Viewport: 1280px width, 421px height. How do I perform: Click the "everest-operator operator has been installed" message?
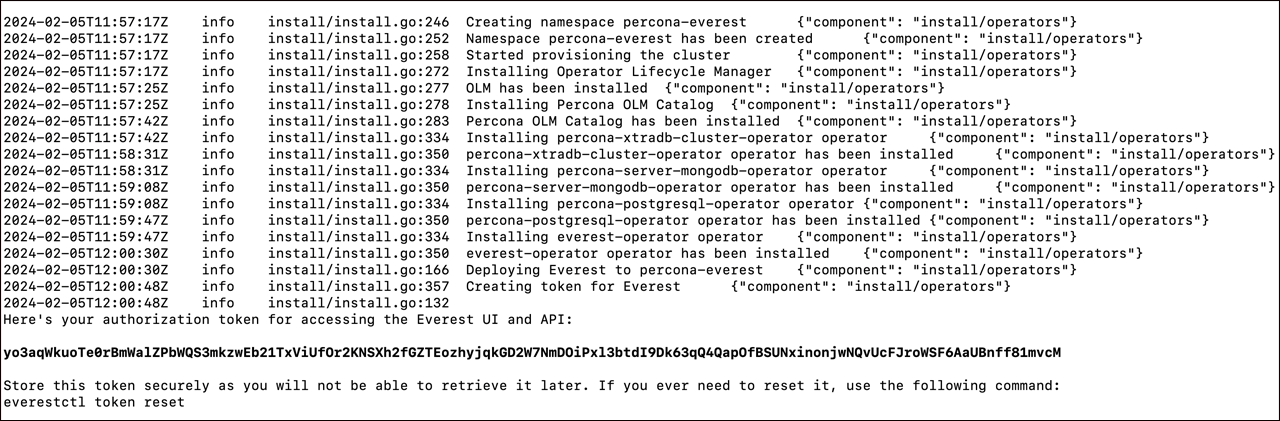tap(647, 253)
